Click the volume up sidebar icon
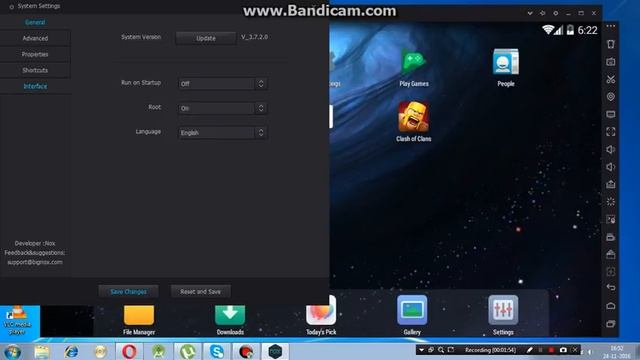Viewport: 640px width, 360px height. (611, 149)
